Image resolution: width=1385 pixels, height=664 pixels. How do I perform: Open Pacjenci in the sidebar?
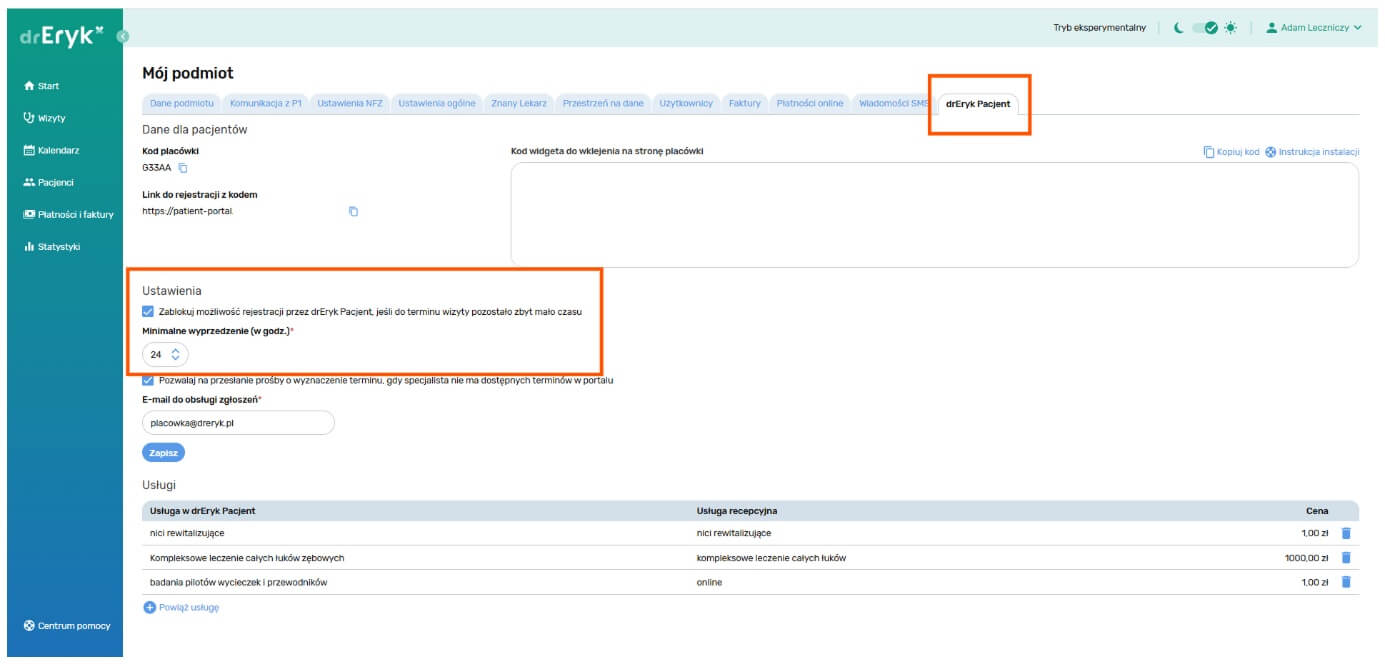48,182
